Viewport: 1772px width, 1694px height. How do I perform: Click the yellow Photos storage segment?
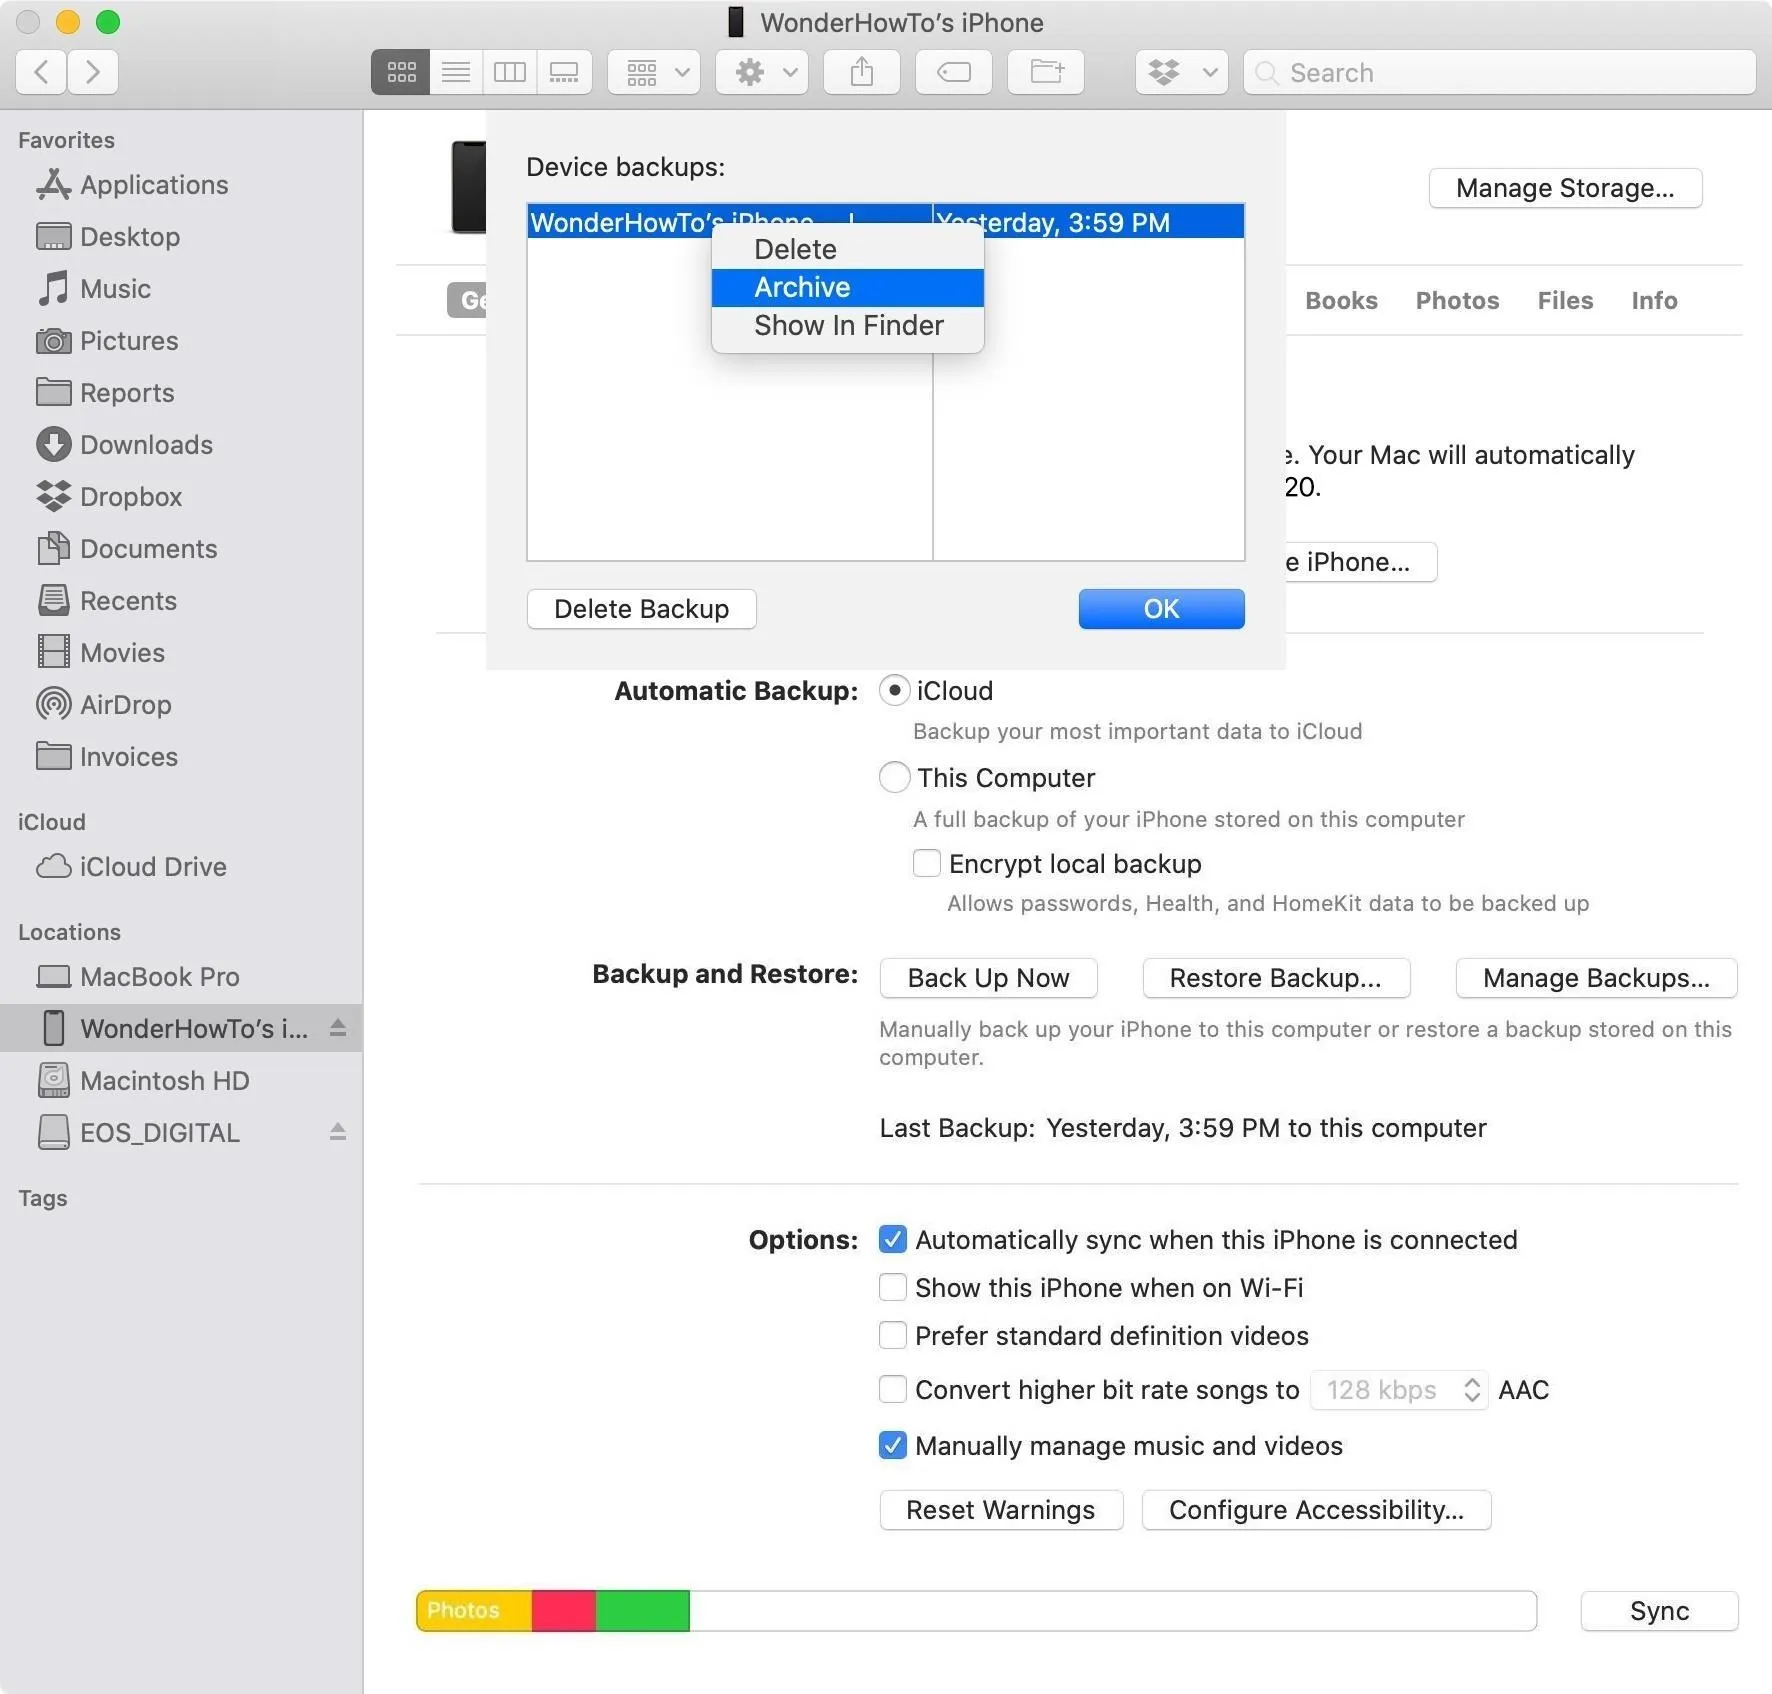474,1611
